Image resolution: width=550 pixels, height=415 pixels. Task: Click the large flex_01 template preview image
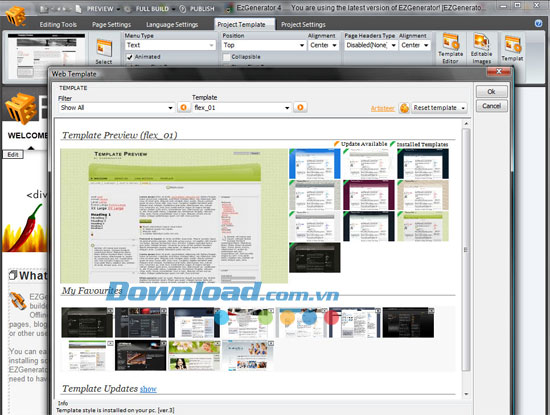(174, 216)
